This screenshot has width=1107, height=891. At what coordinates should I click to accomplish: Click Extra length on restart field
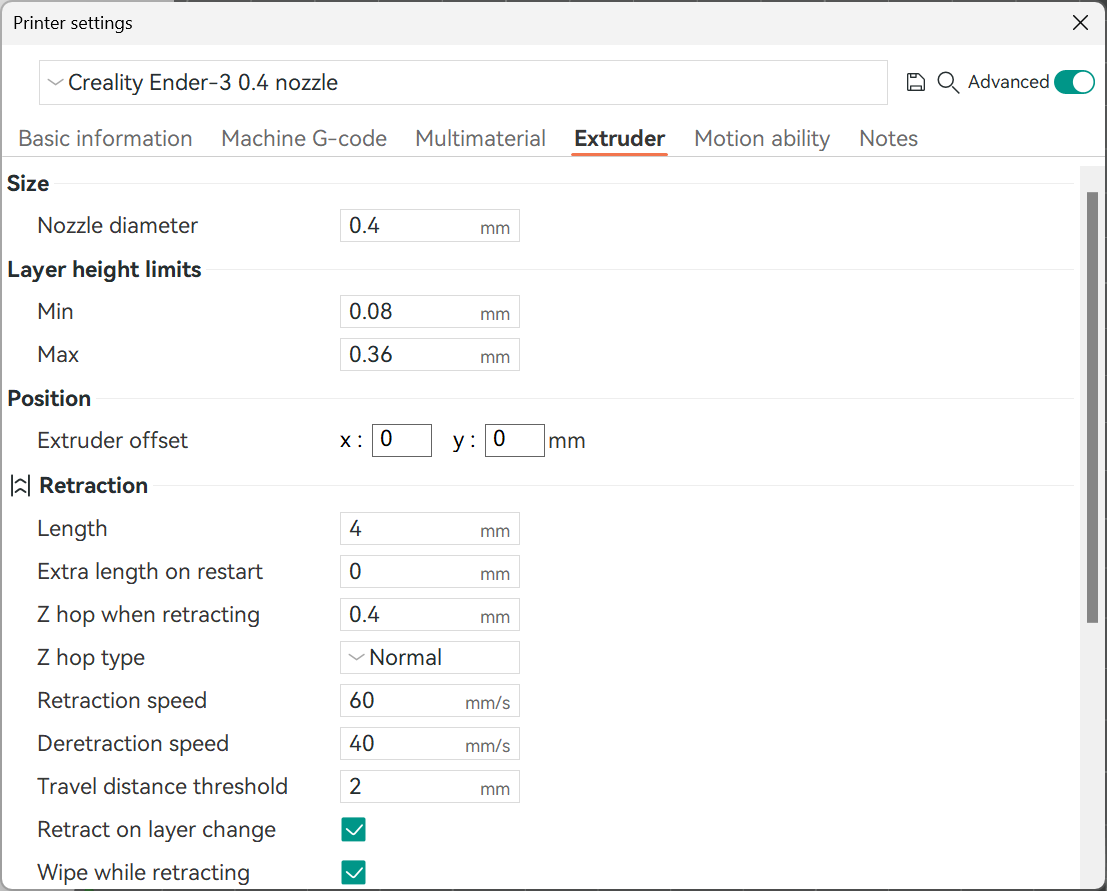click(430, 572)
